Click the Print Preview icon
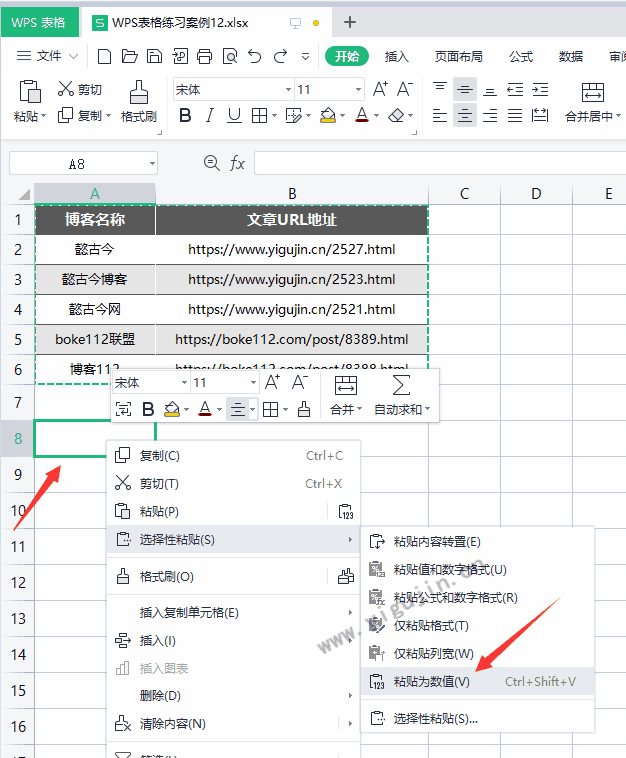The image size is (626, 758). pyautogui.click(x=230, y=57)
